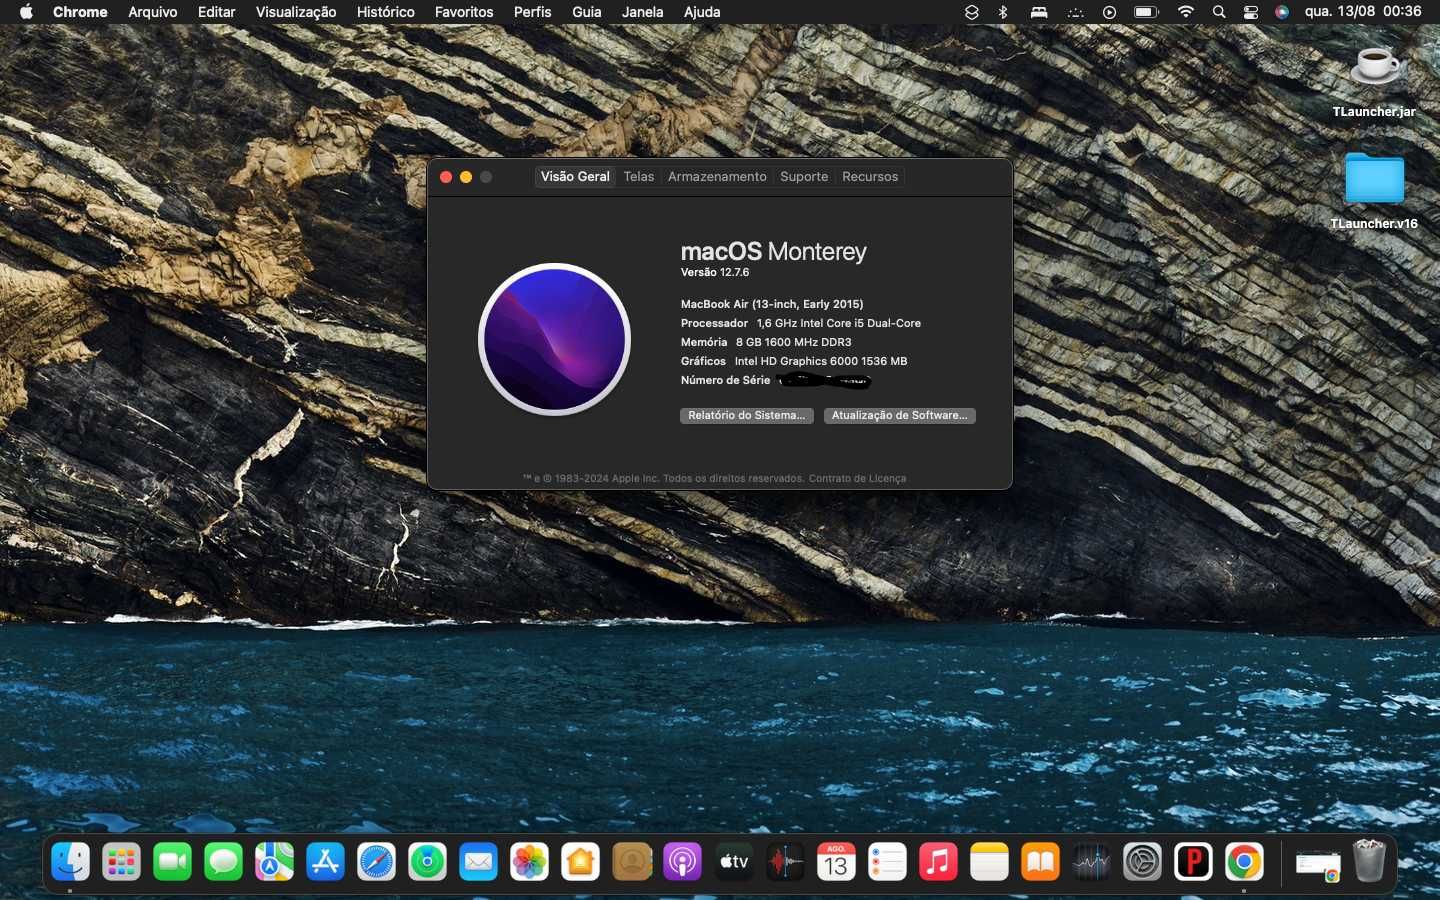Open date and time qua. 13/08 00:36

1363,12
